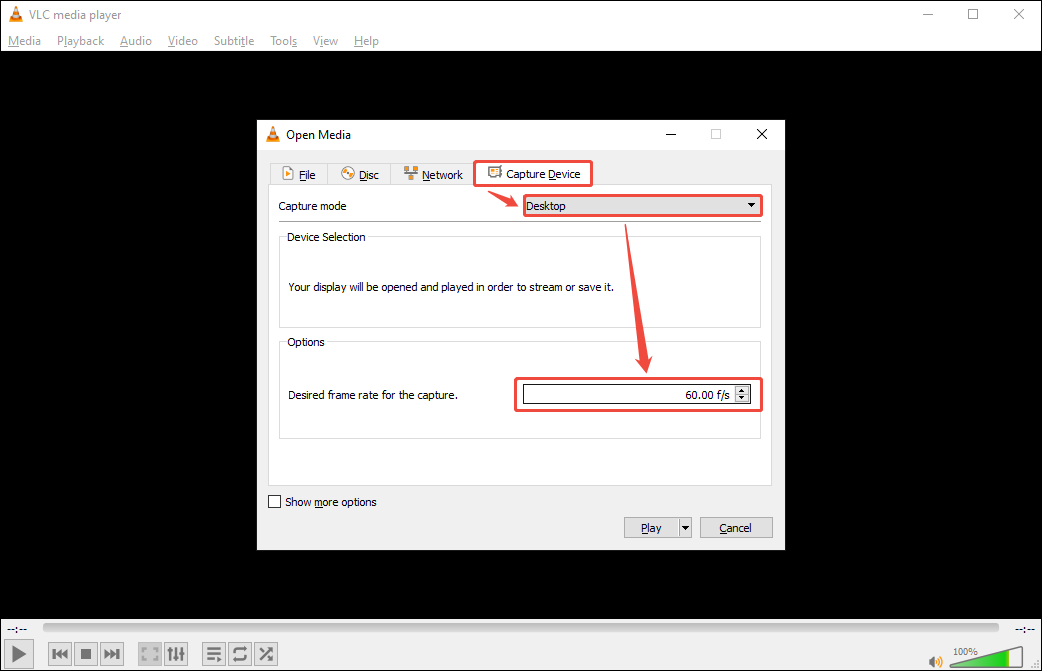Cancel the Open Media dialog
Image resolution: width=1042 pixels, height=671 pixels.
coord(735,527)
